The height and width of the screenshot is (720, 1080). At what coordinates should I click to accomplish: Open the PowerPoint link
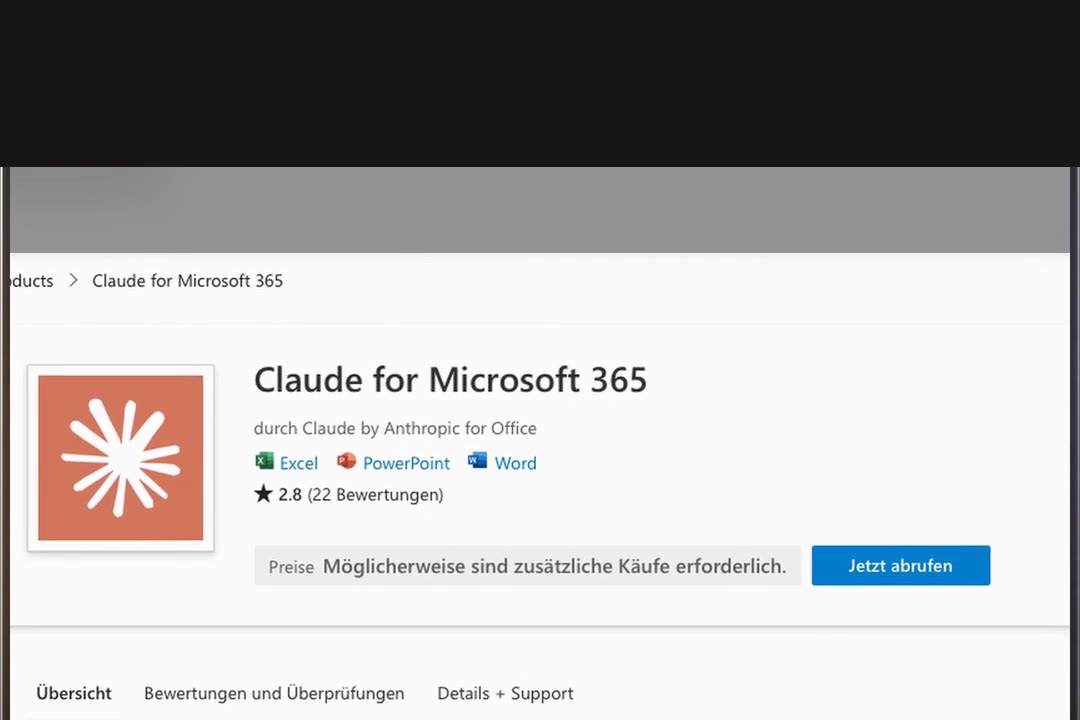(x=406, y=463)
